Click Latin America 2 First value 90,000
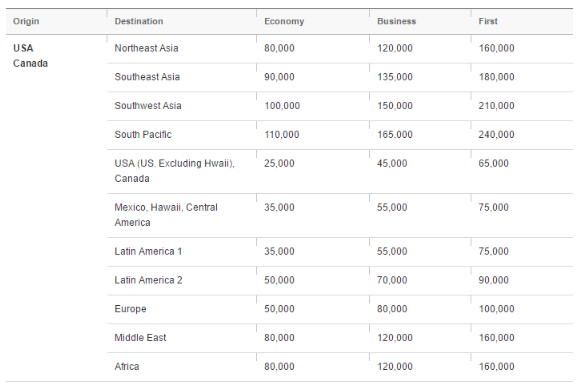The image size is (580, 389). 493,280
